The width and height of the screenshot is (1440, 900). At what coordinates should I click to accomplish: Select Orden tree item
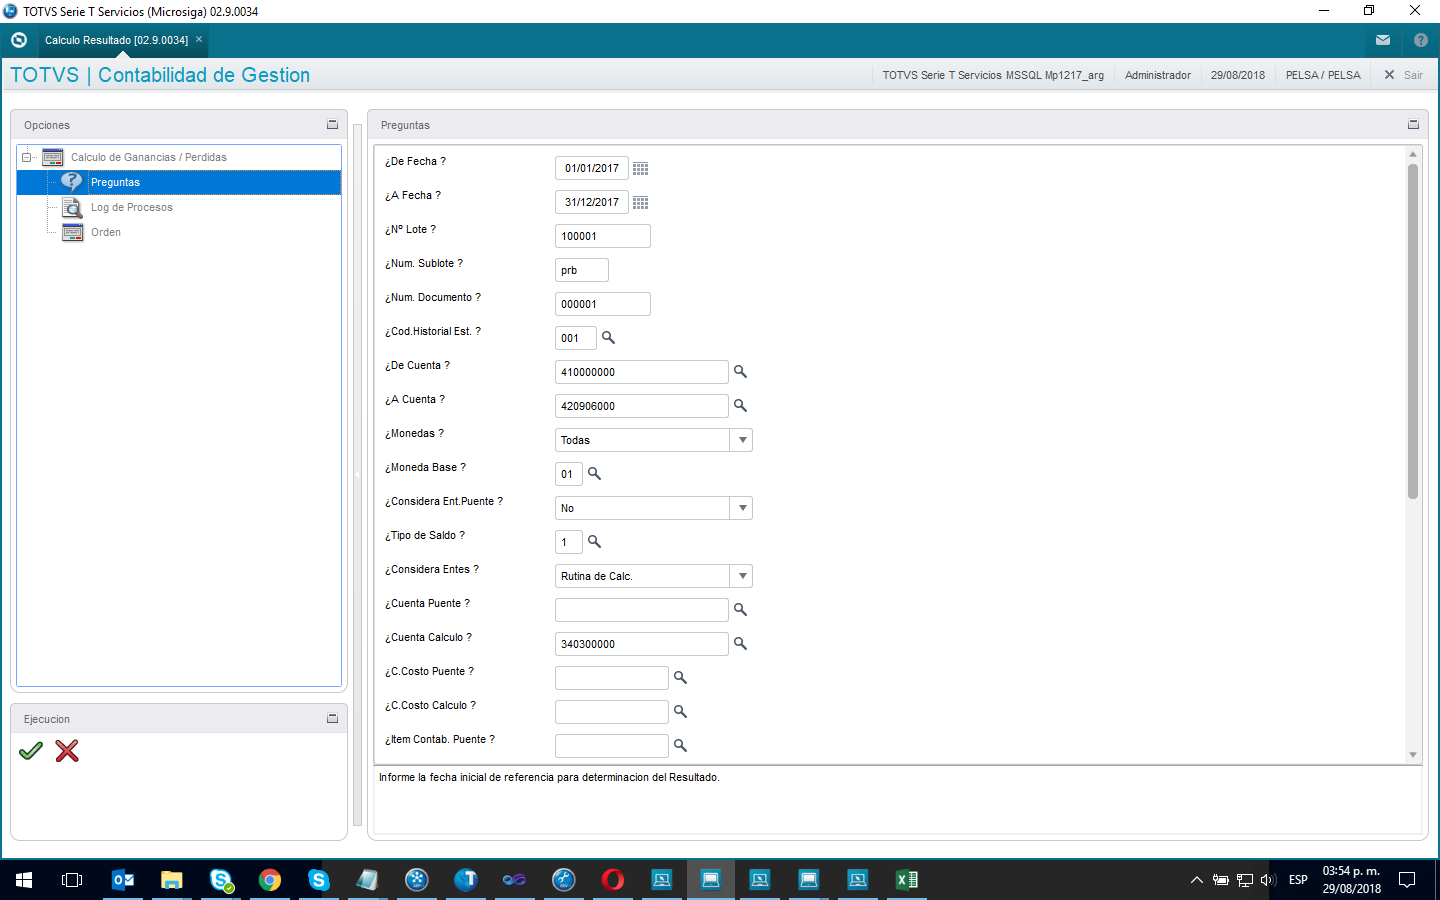pos(106,233)
